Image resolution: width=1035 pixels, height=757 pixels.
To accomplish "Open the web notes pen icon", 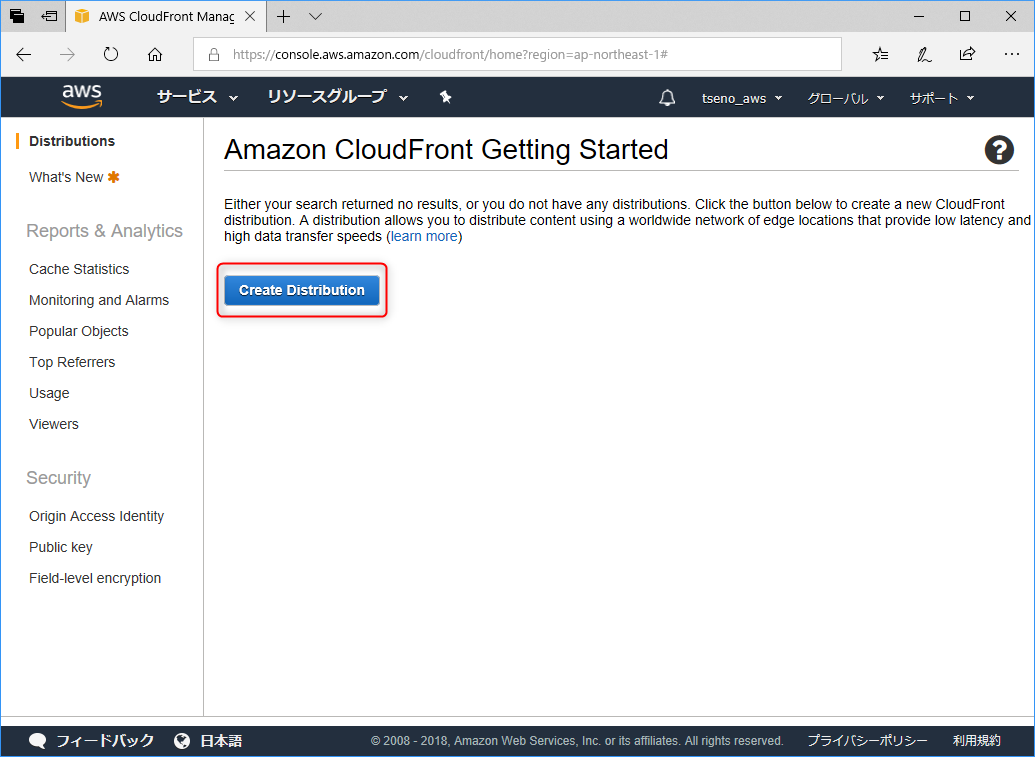I will tap(923, 54).
